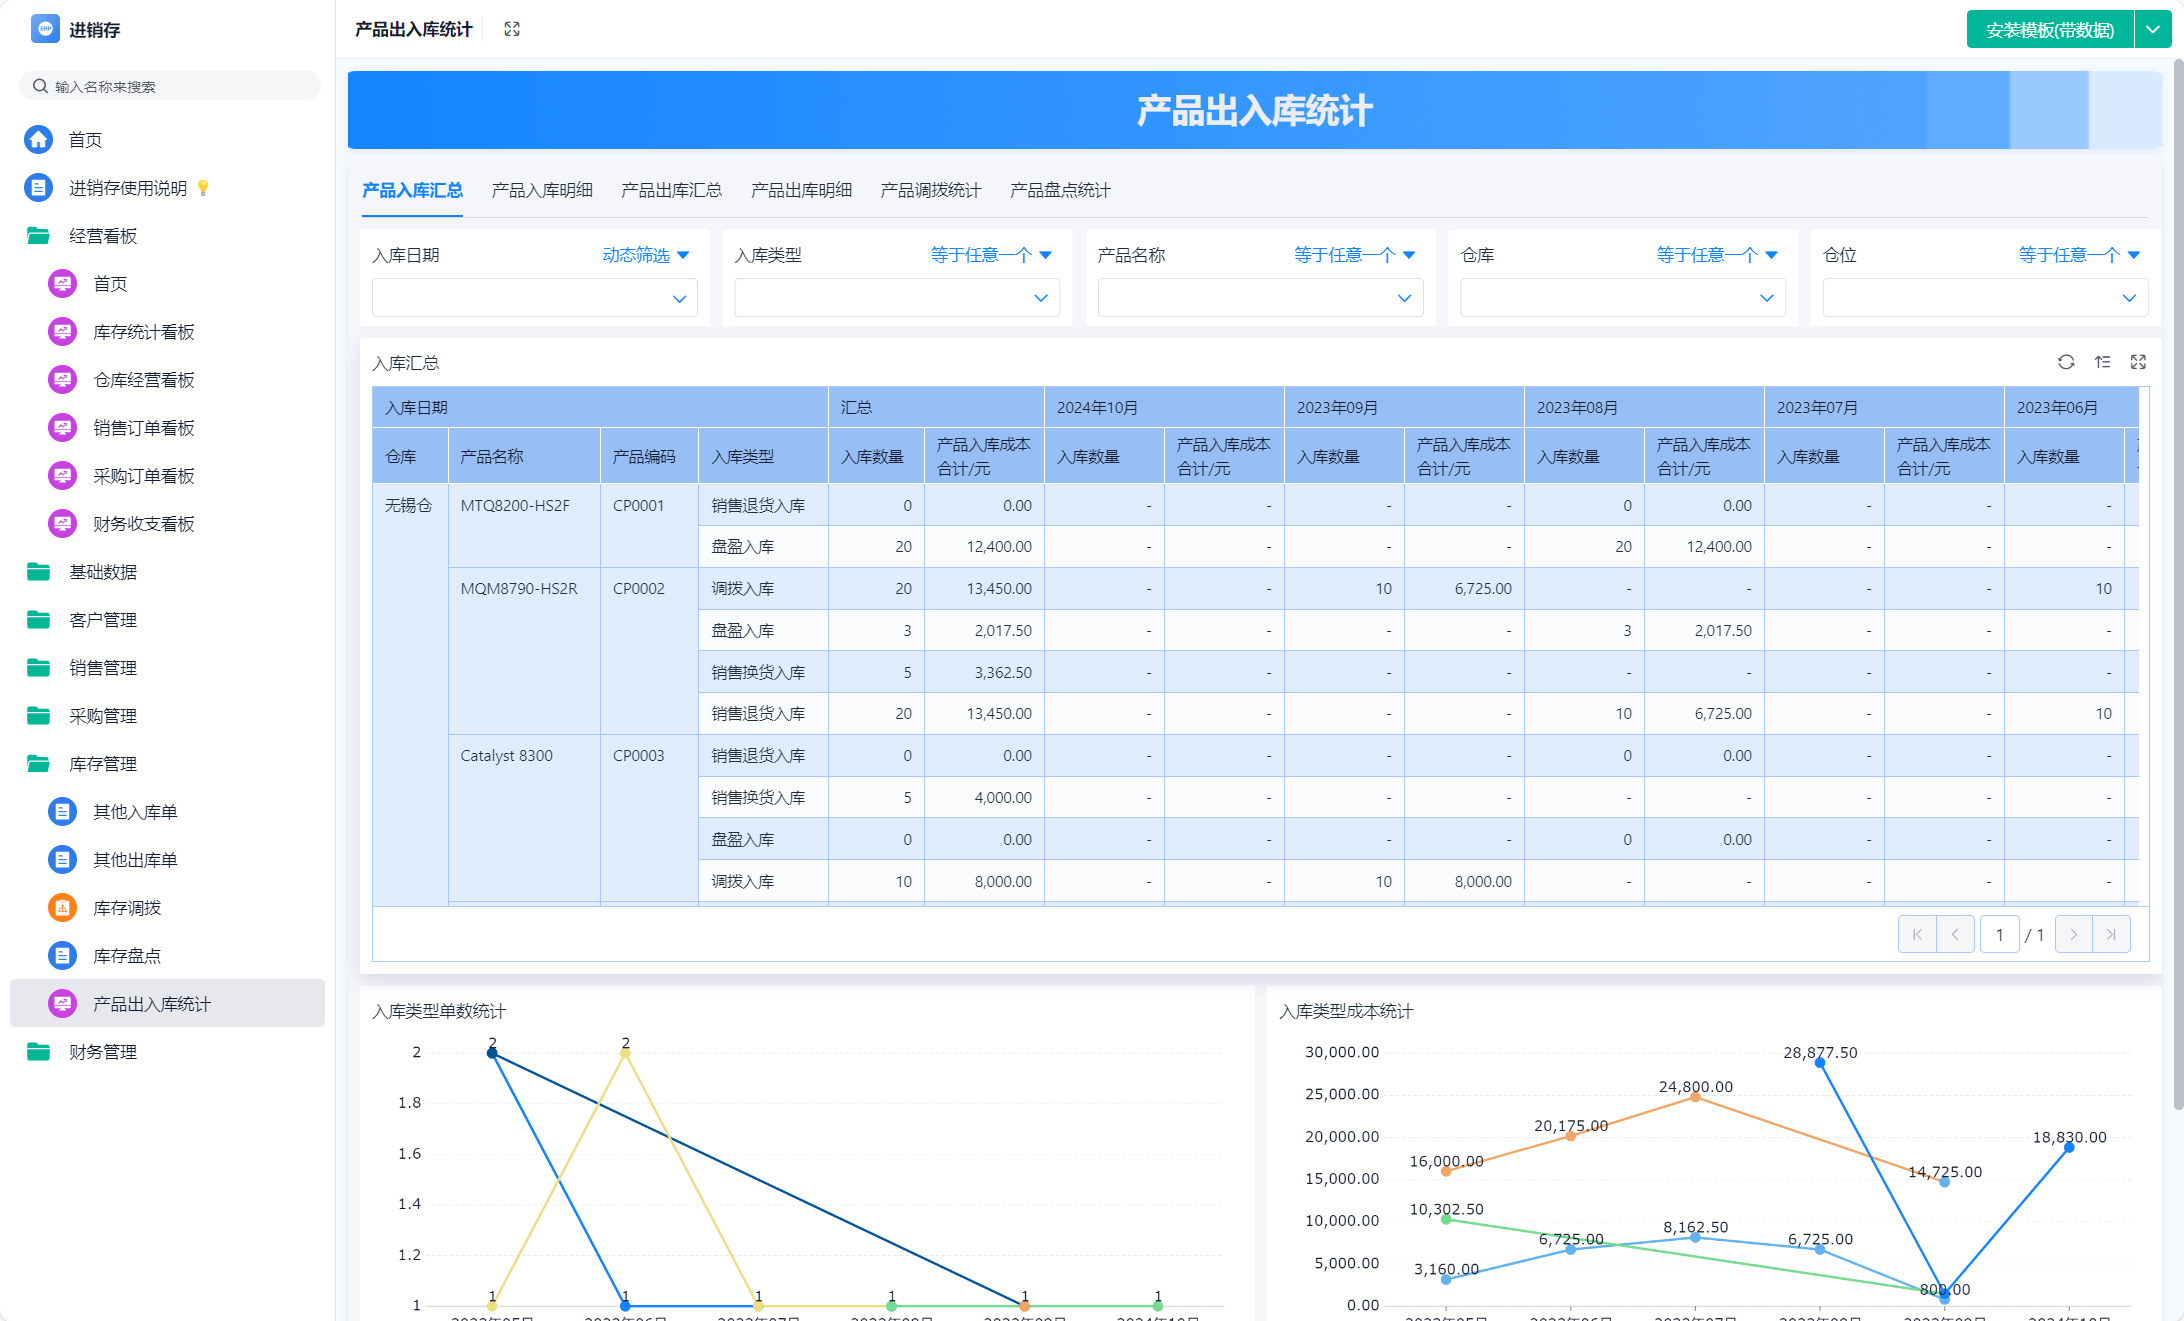Open 进销存使用说明 document

click(x=127, y=188)
